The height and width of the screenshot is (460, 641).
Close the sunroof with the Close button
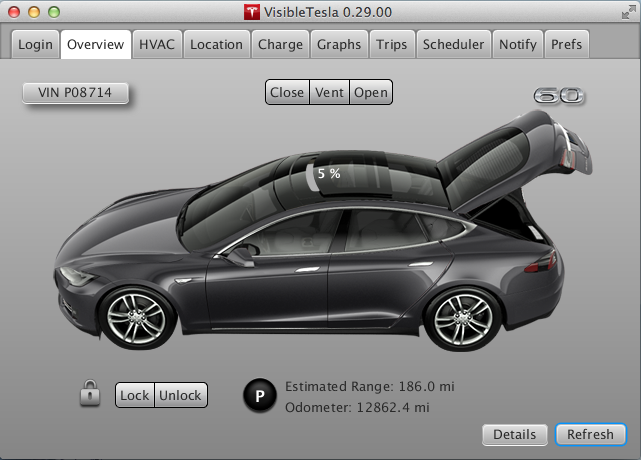point(287,92)
